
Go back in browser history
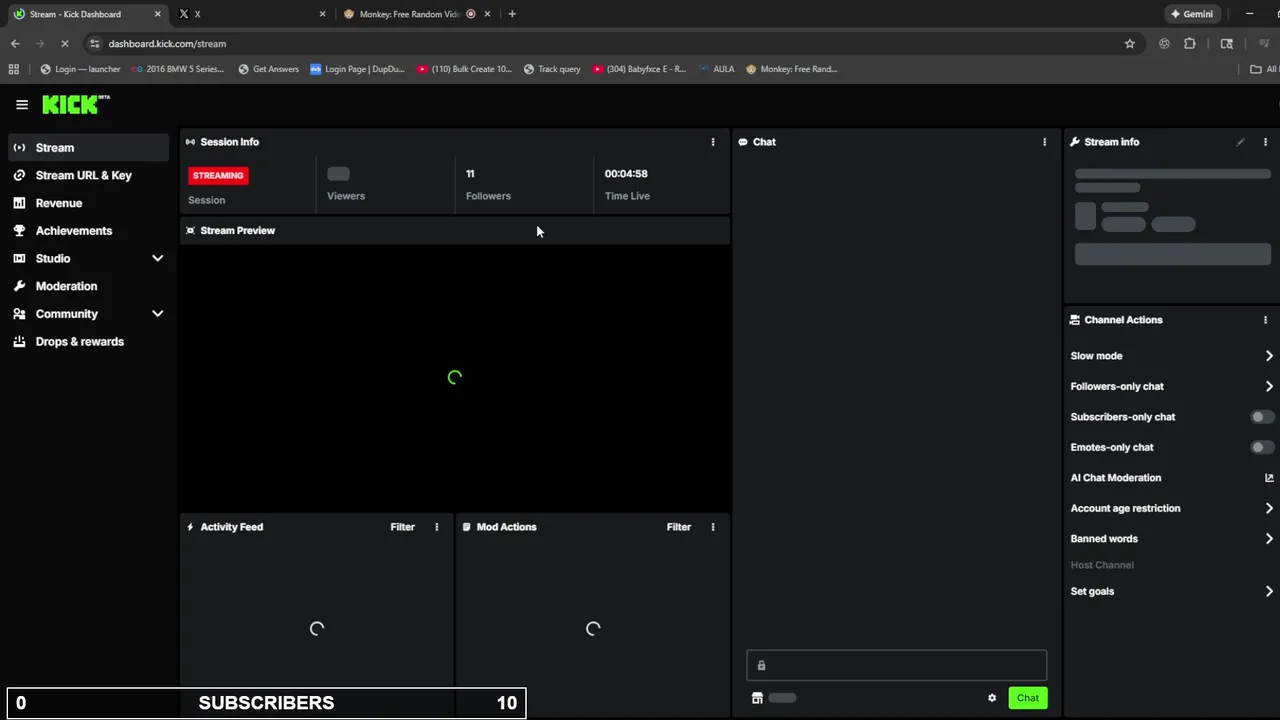click(x=15, y=44)
